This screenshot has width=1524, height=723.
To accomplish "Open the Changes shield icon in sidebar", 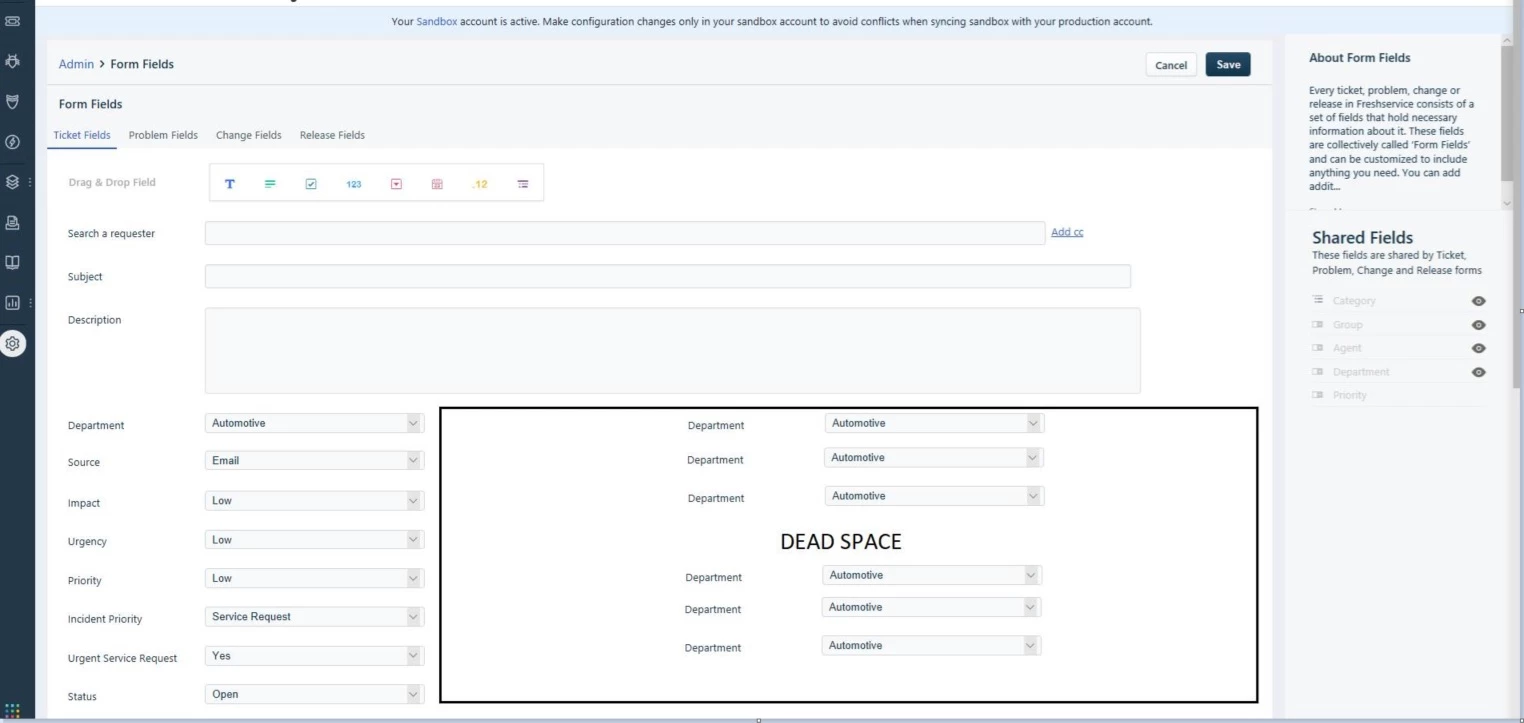I will (13, 100).
